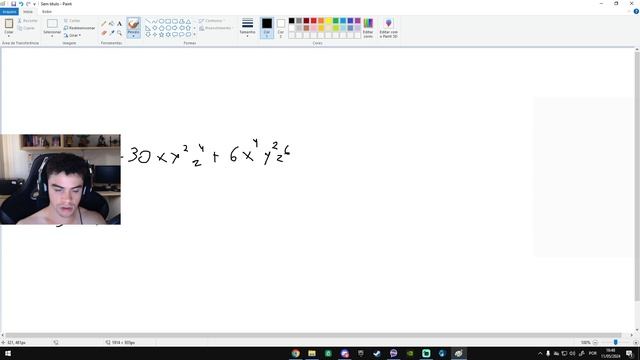
Task: Click the Pincéis brush icon
Action: (133, 24)
